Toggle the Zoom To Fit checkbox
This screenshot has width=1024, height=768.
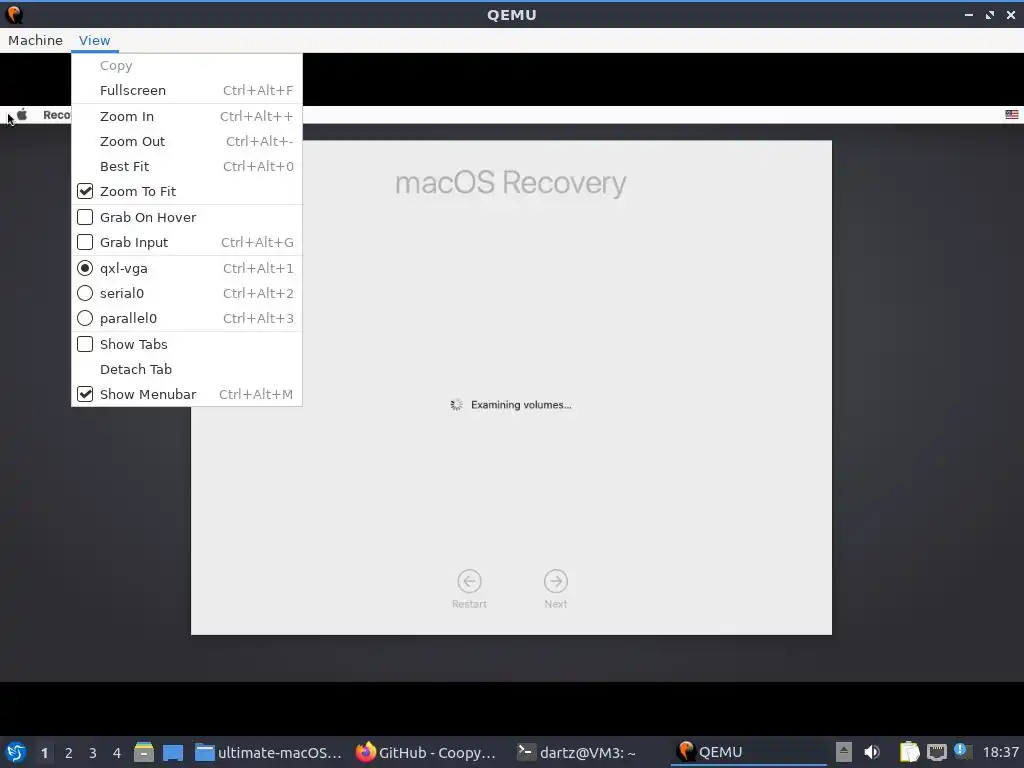[x=85, y=191]
